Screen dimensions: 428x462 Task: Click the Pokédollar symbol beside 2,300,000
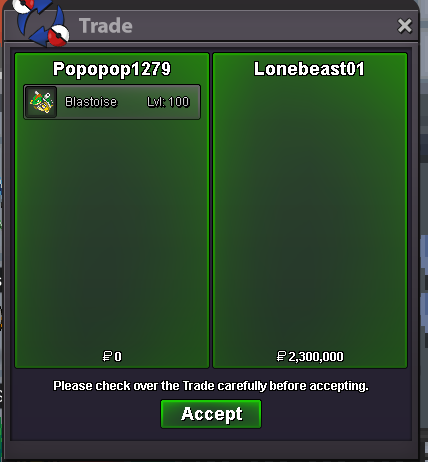coord(281,356)
